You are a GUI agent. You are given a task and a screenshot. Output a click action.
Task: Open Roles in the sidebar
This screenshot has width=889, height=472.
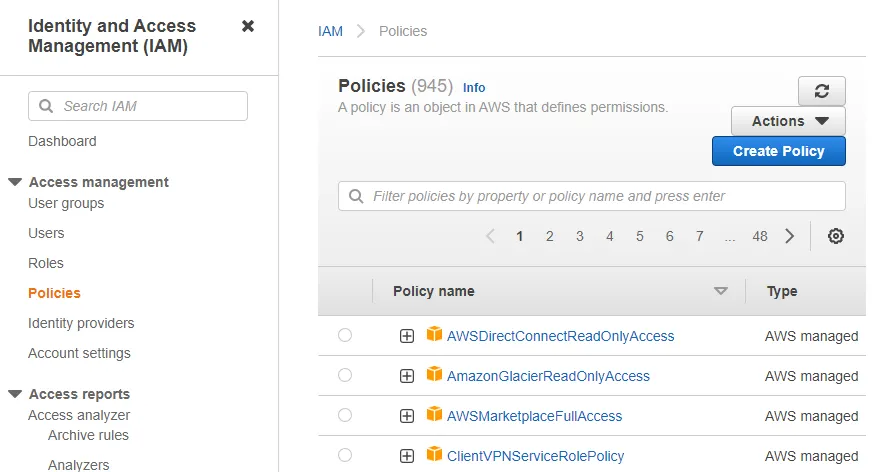tap(46, 263)
